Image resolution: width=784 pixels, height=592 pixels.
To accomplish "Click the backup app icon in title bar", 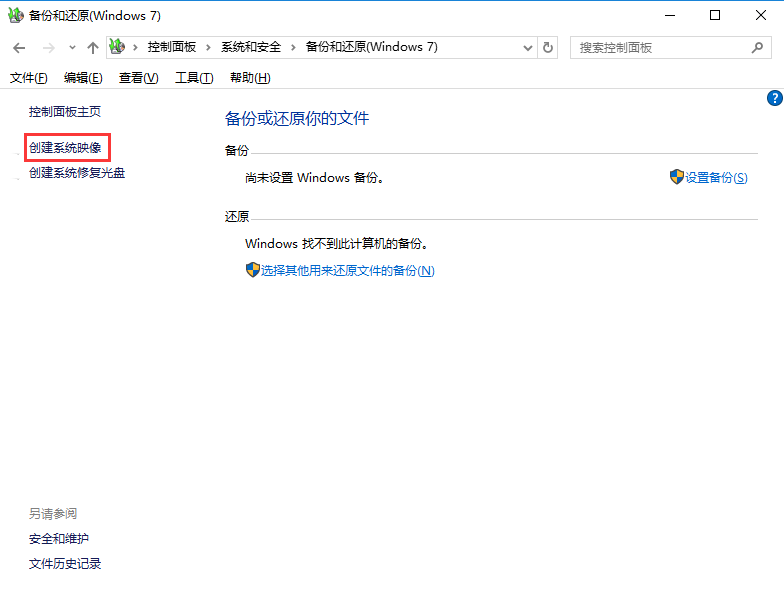I will 16,16.
